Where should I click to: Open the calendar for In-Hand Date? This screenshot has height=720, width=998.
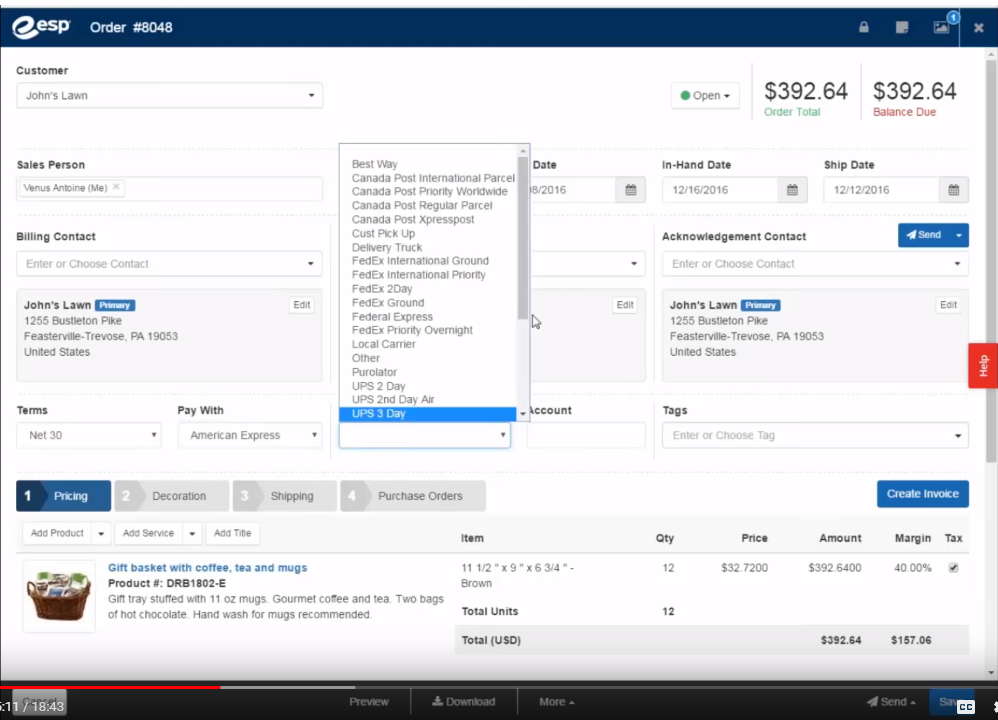pyautogui.click(x=792, y=190)
